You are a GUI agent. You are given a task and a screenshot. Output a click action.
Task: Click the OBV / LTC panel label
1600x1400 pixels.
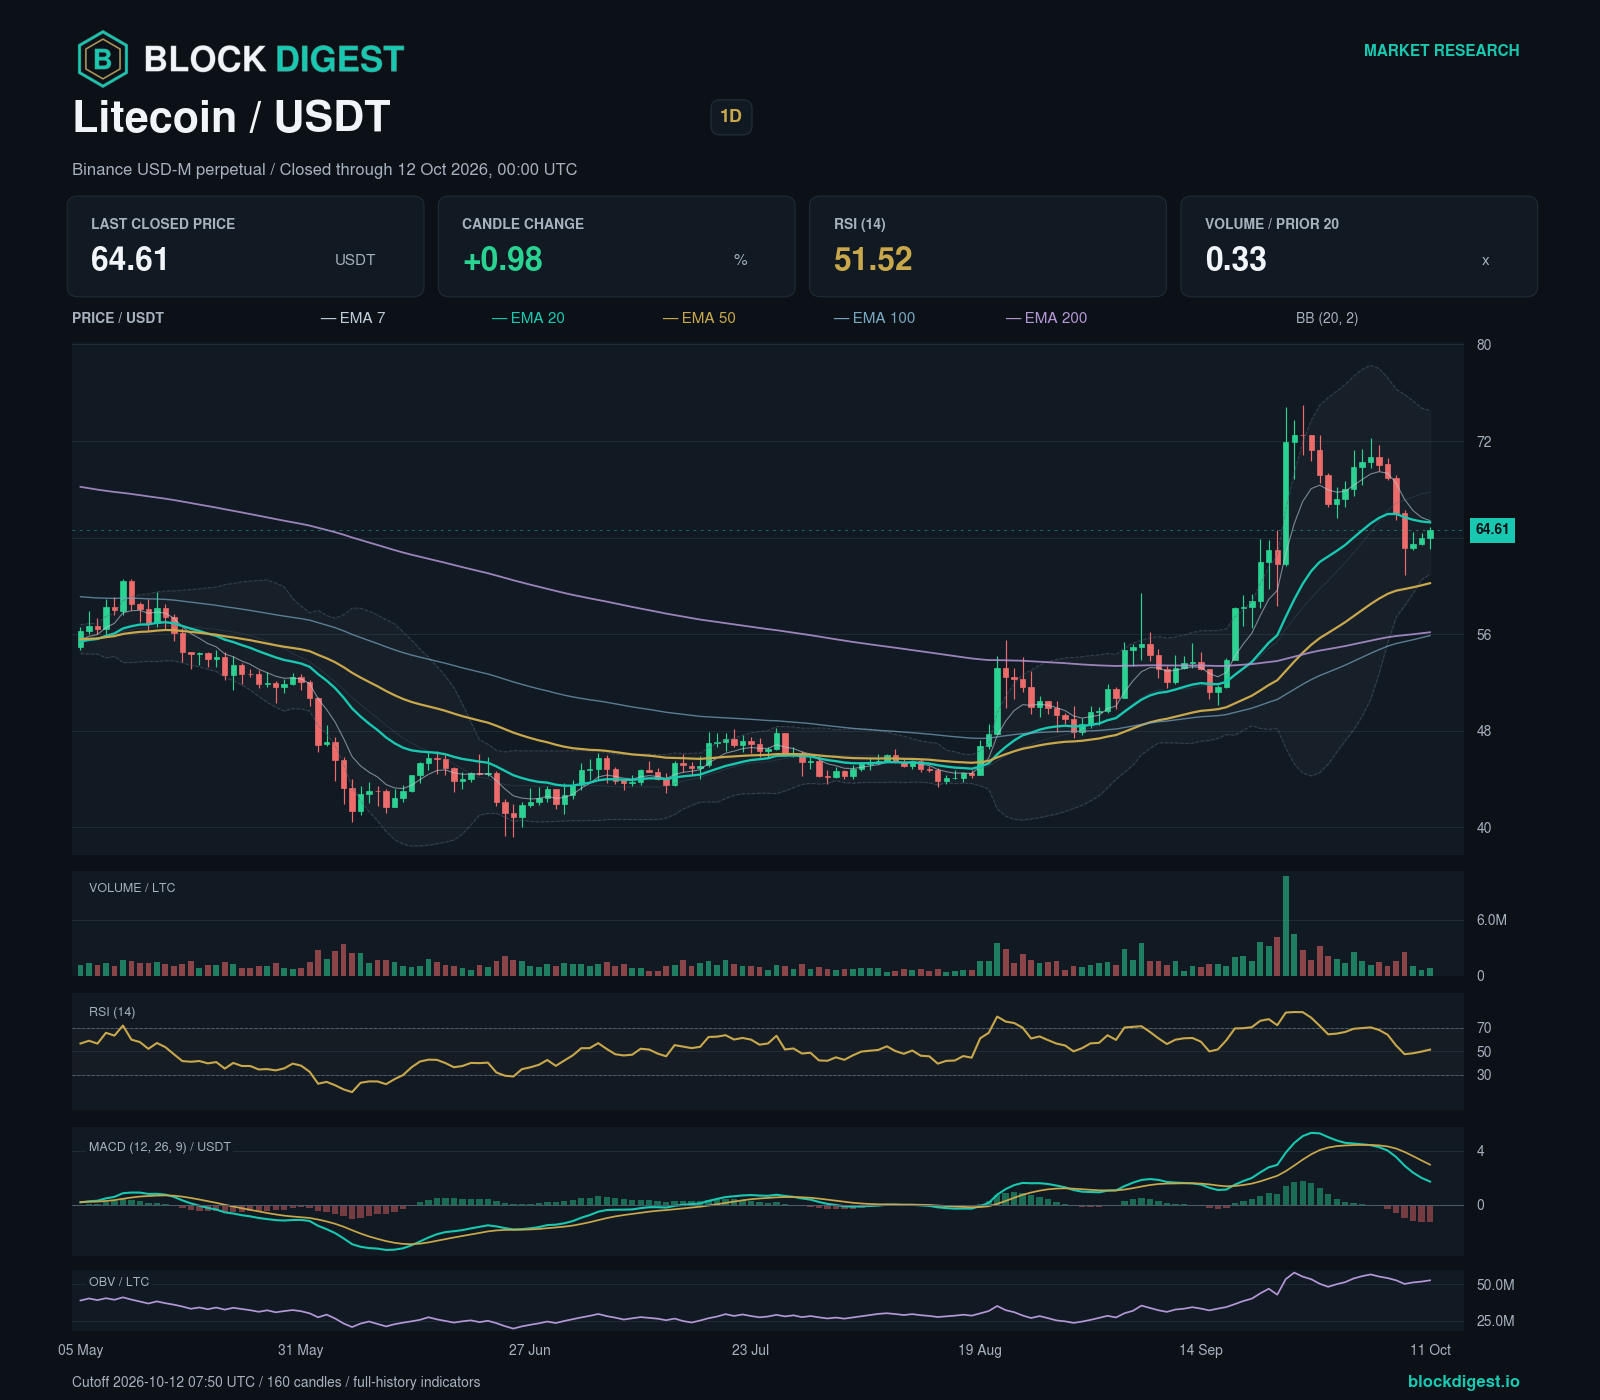click(119, 1282)
